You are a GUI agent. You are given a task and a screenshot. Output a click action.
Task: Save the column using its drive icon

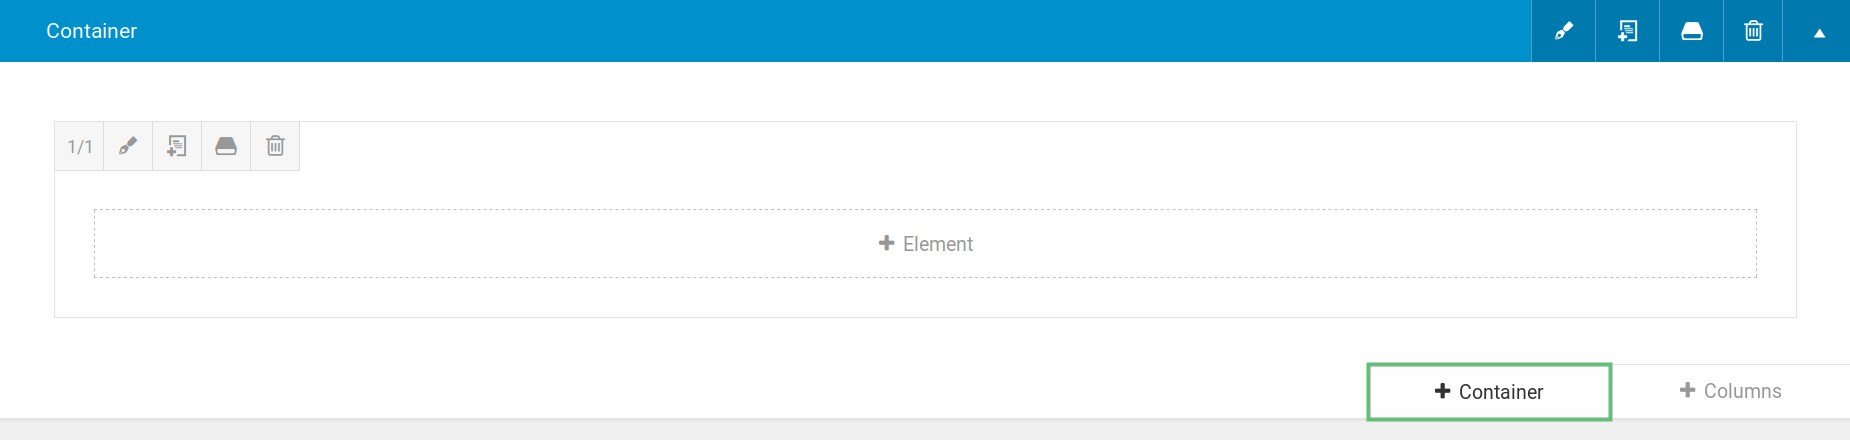tap(226, 147)
